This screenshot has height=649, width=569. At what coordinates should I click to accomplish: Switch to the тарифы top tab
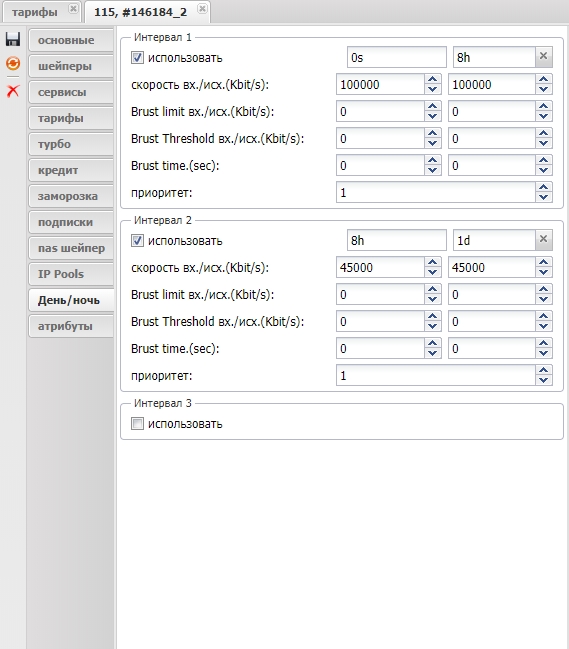tap(35, 12)
